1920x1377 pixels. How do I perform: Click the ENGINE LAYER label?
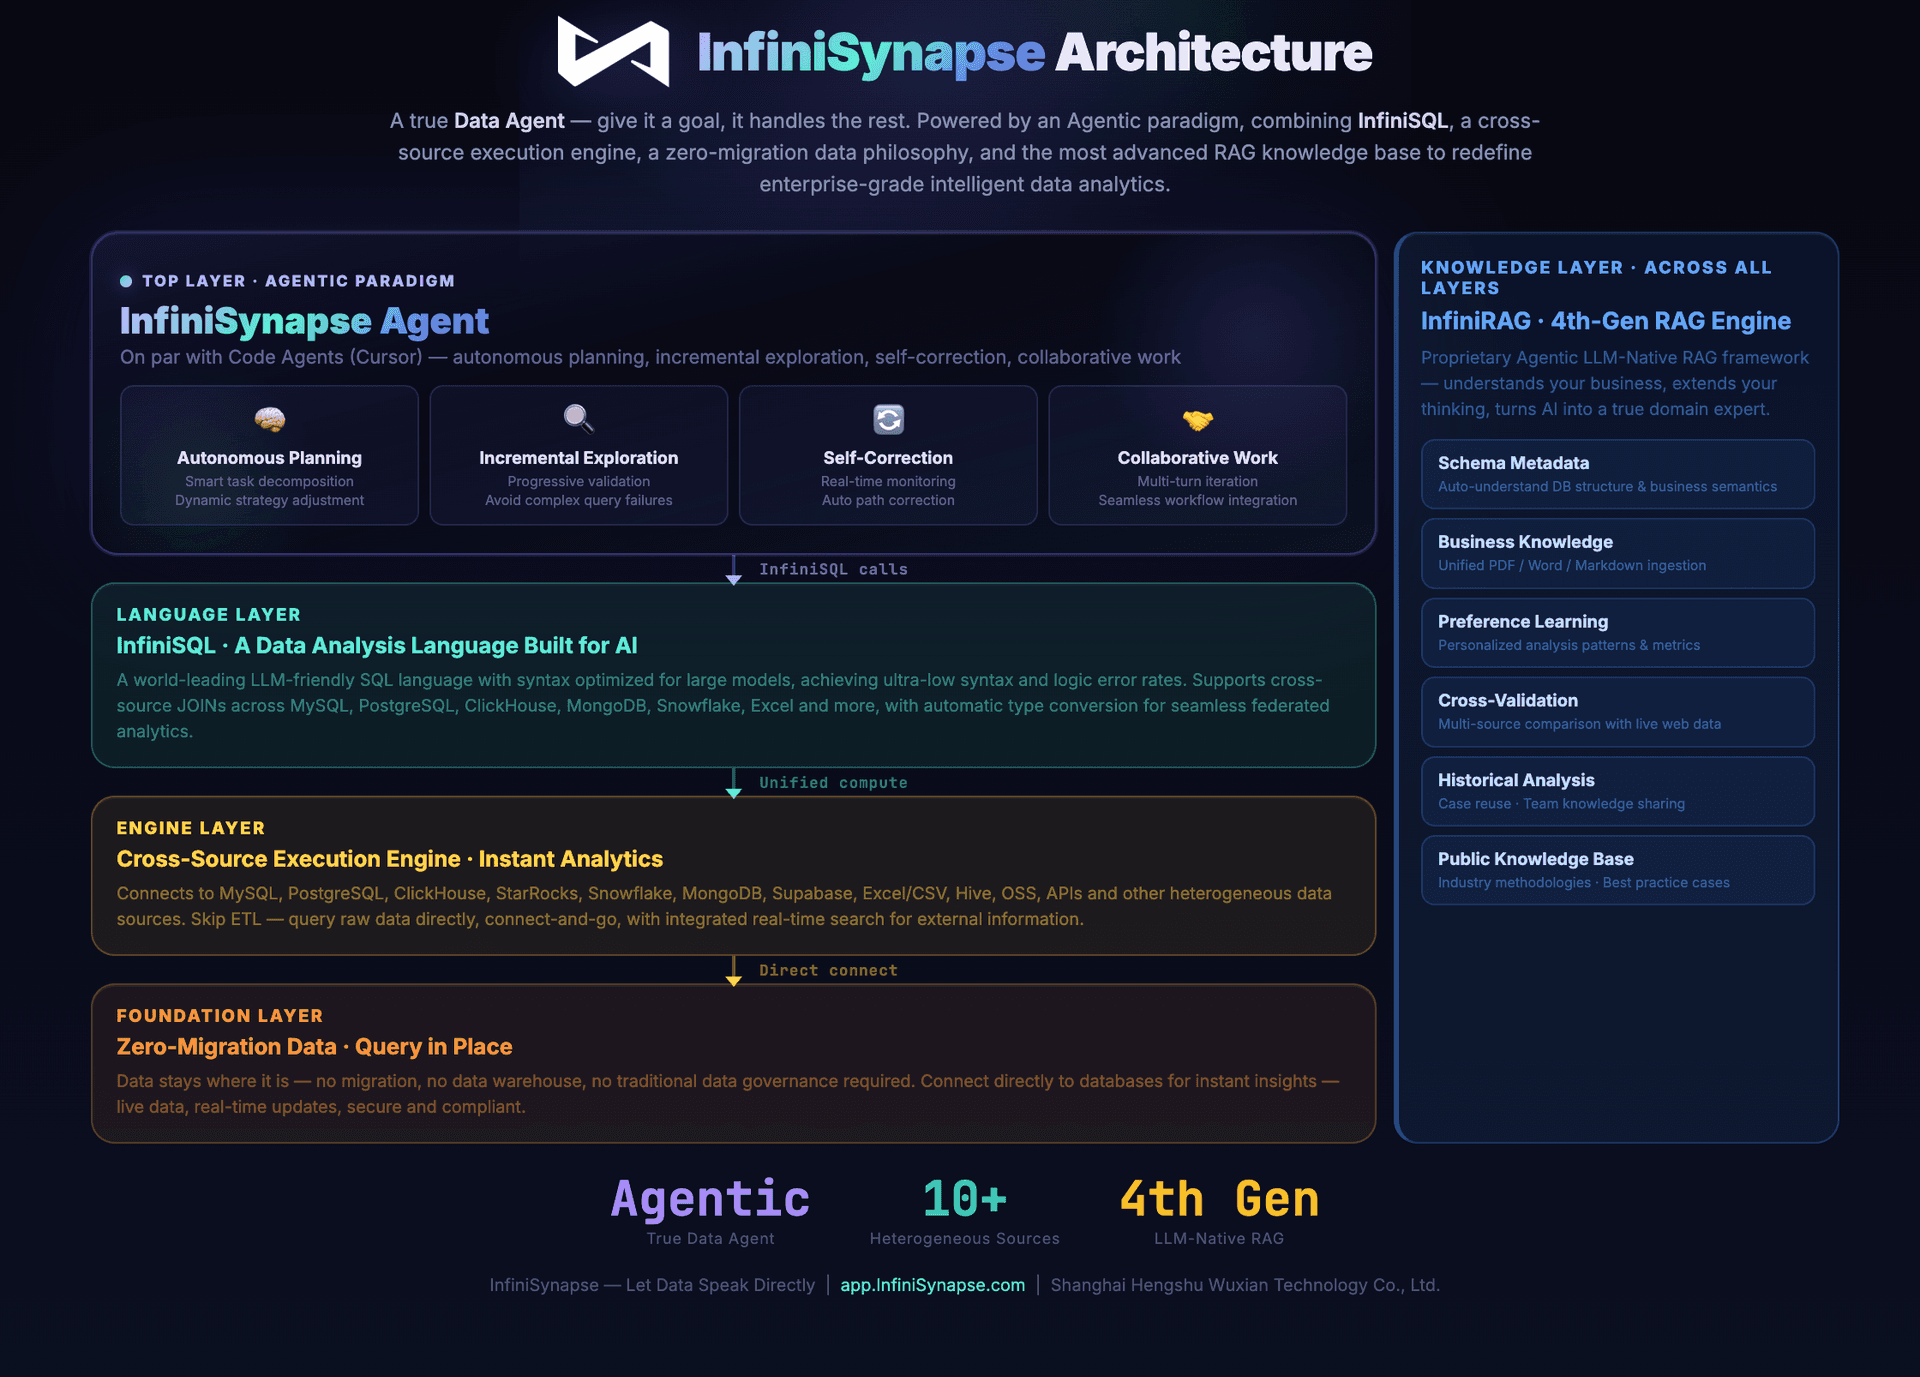[x=191, y=828]
